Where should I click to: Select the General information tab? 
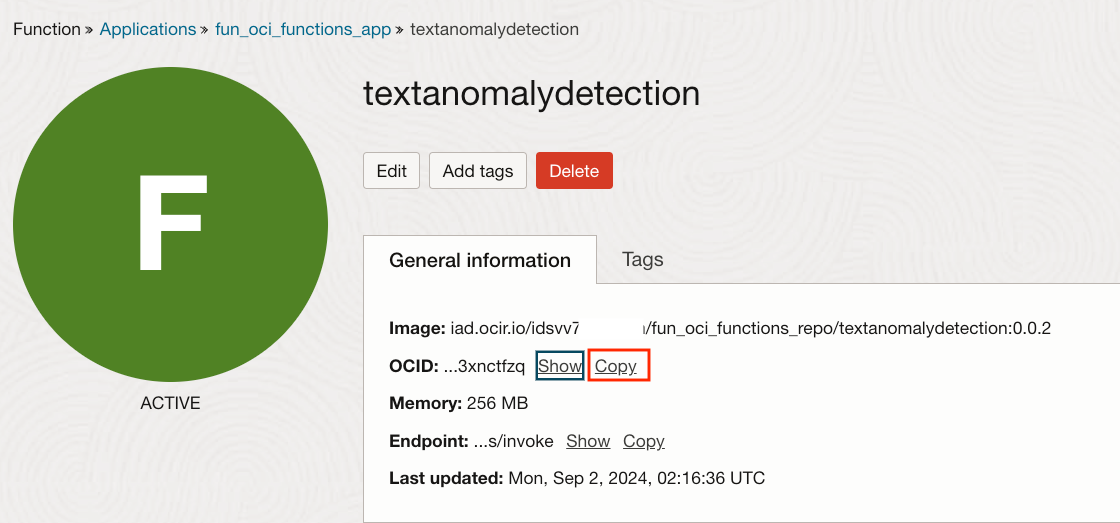[480, 261]
